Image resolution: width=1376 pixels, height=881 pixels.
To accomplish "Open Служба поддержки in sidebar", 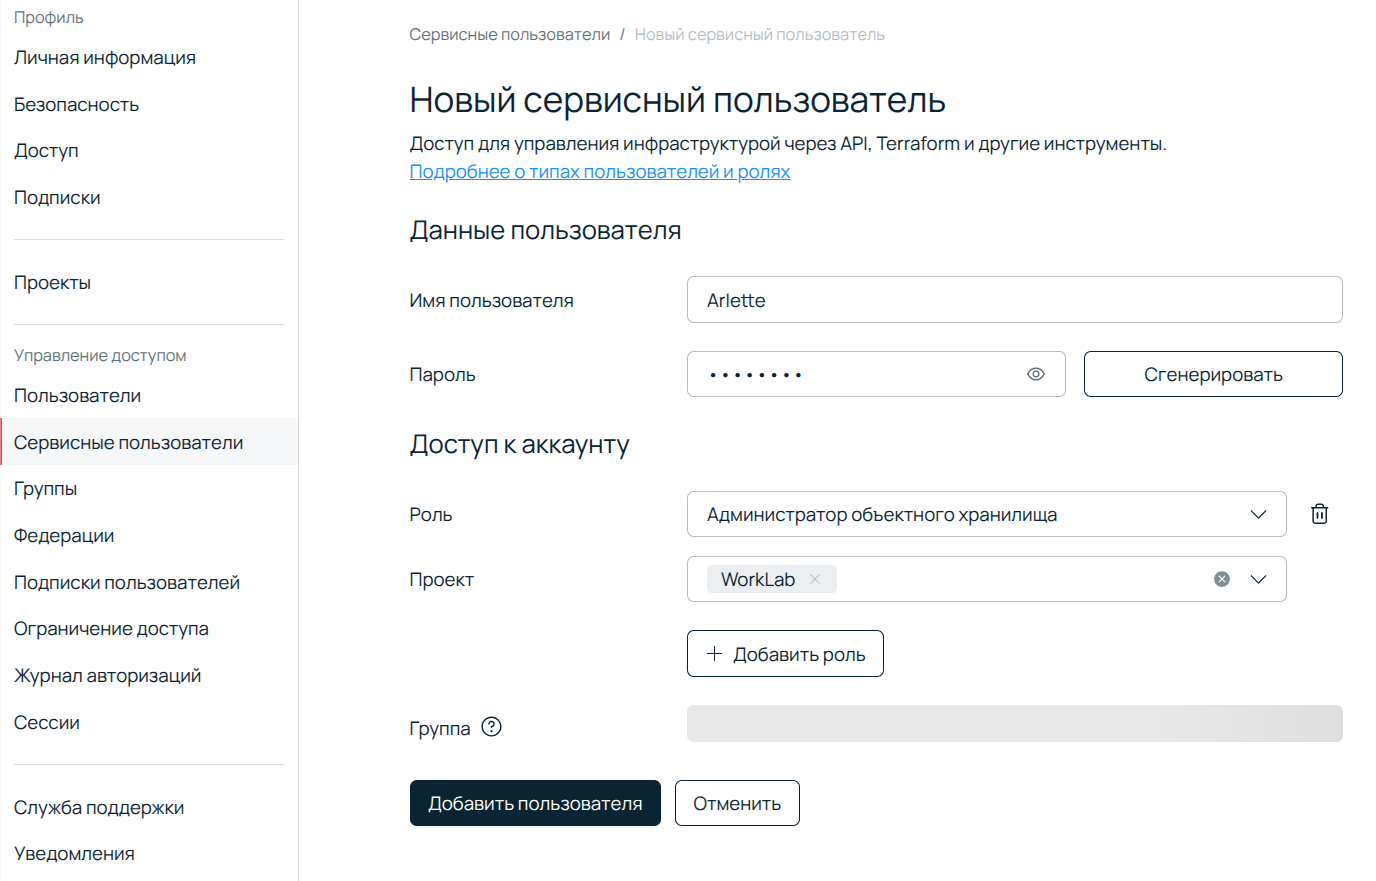I will tap(99, 808).
